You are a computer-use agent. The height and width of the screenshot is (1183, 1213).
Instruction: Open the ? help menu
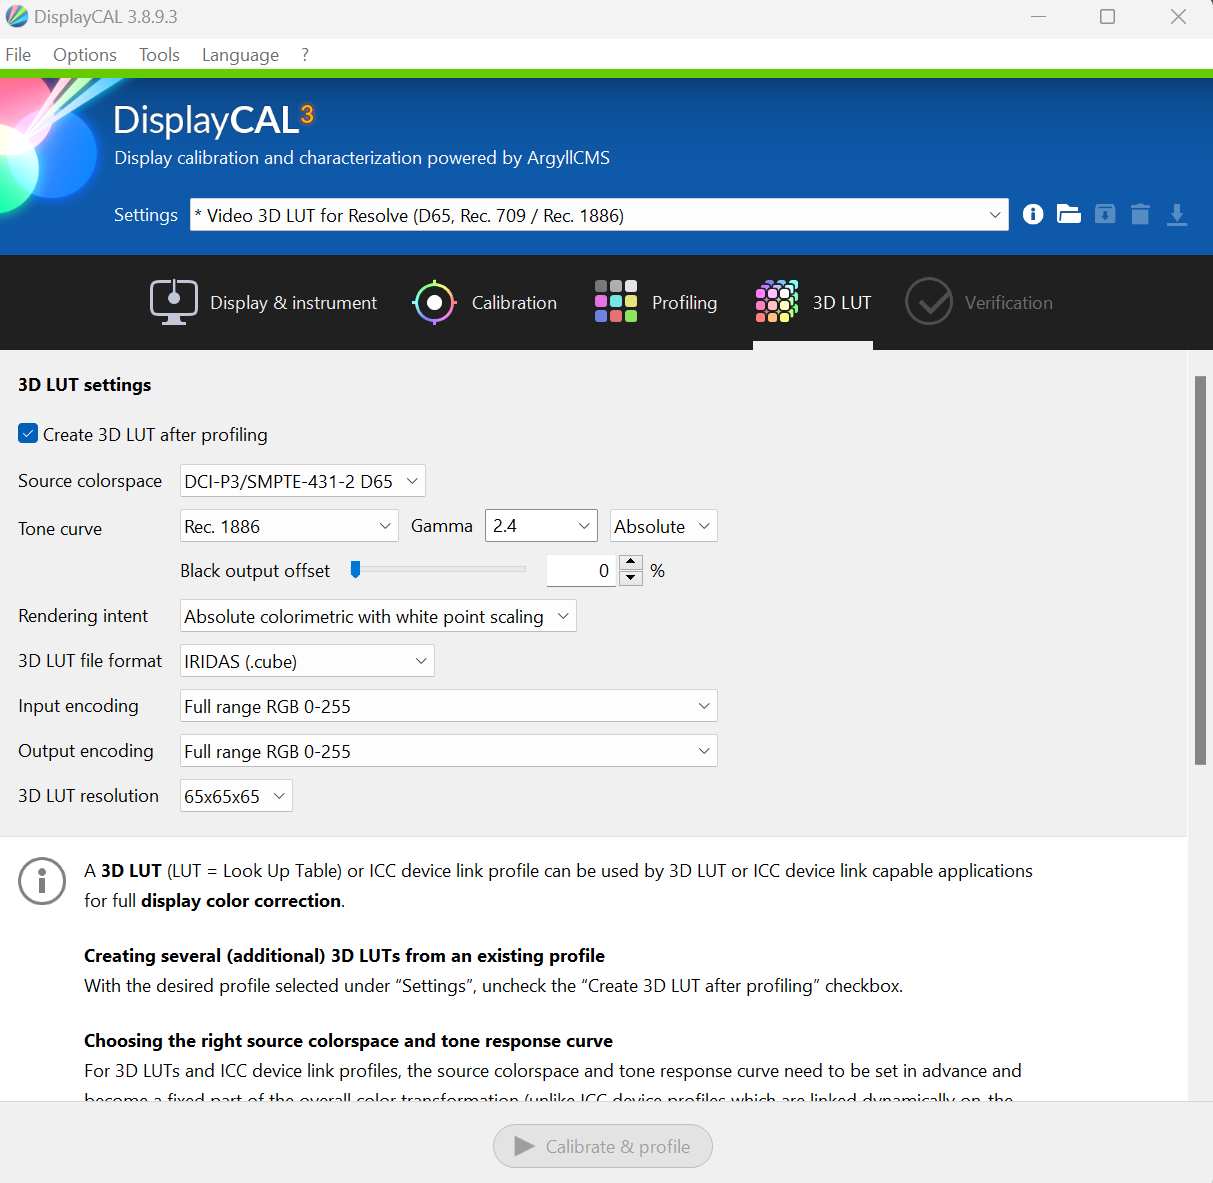click(305, 55)
